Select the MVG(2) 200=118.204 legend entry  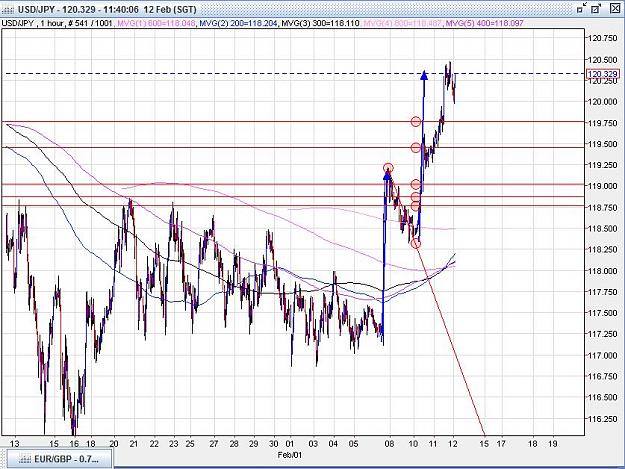[x=238, y=24]
